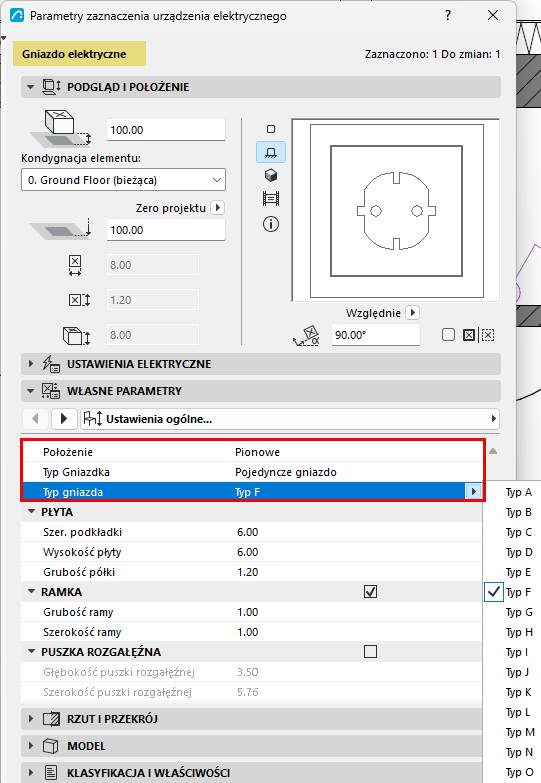
Task: Click the socket preview thumbnail
Action: click(396, 210)
